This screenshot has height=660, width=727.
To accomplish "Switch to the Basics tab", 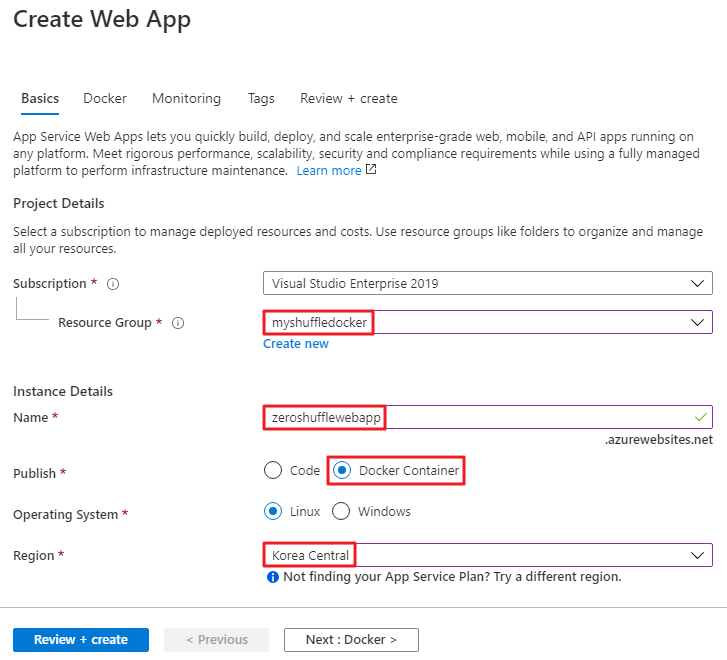I will point(40,98).
